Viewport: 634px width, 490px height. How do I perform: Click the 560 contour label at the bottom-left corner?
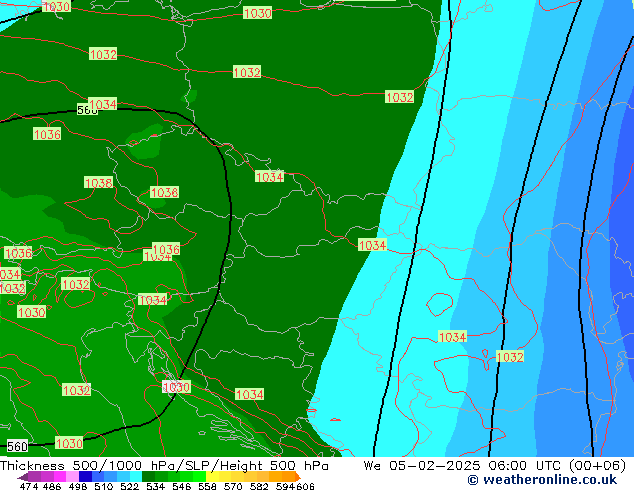coord(17,446)
